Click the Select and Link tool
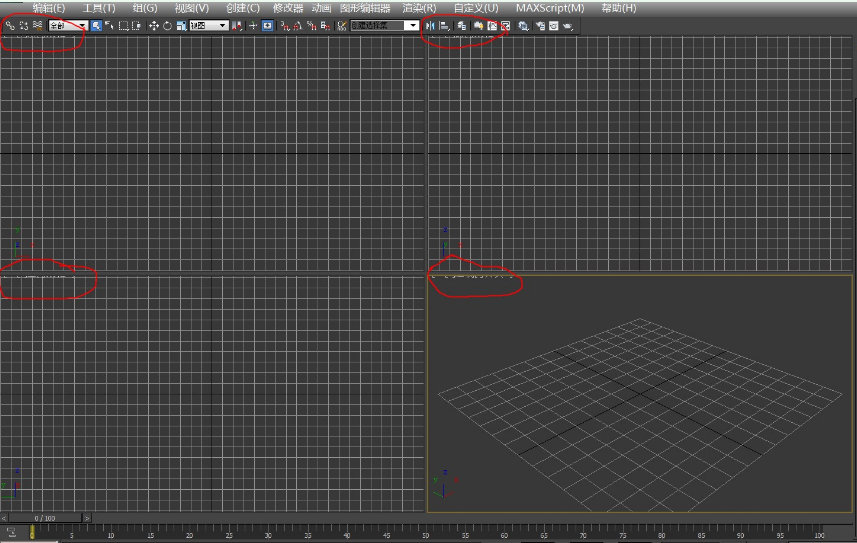This screenshot has width=857, height=543. [10, 25]
